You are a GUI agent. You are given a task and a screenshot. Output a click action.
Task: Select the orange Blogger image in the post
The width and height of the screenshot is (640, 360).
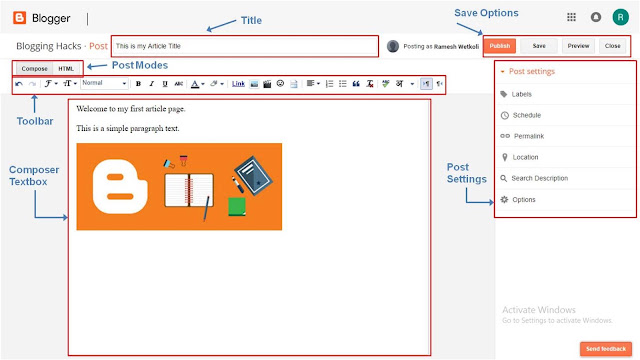coord(179,187)
